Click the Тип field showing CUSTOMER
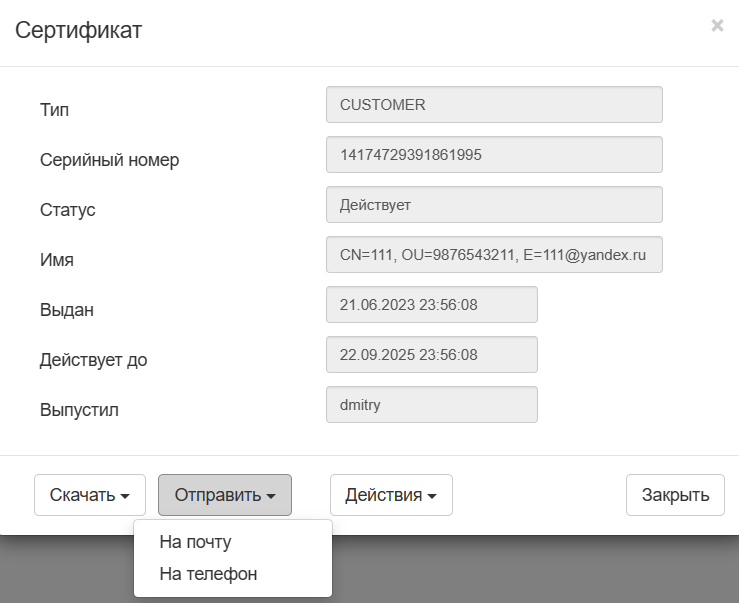This screenshot has width=739, height=603. pyautogui.click(x=494, y=105)
